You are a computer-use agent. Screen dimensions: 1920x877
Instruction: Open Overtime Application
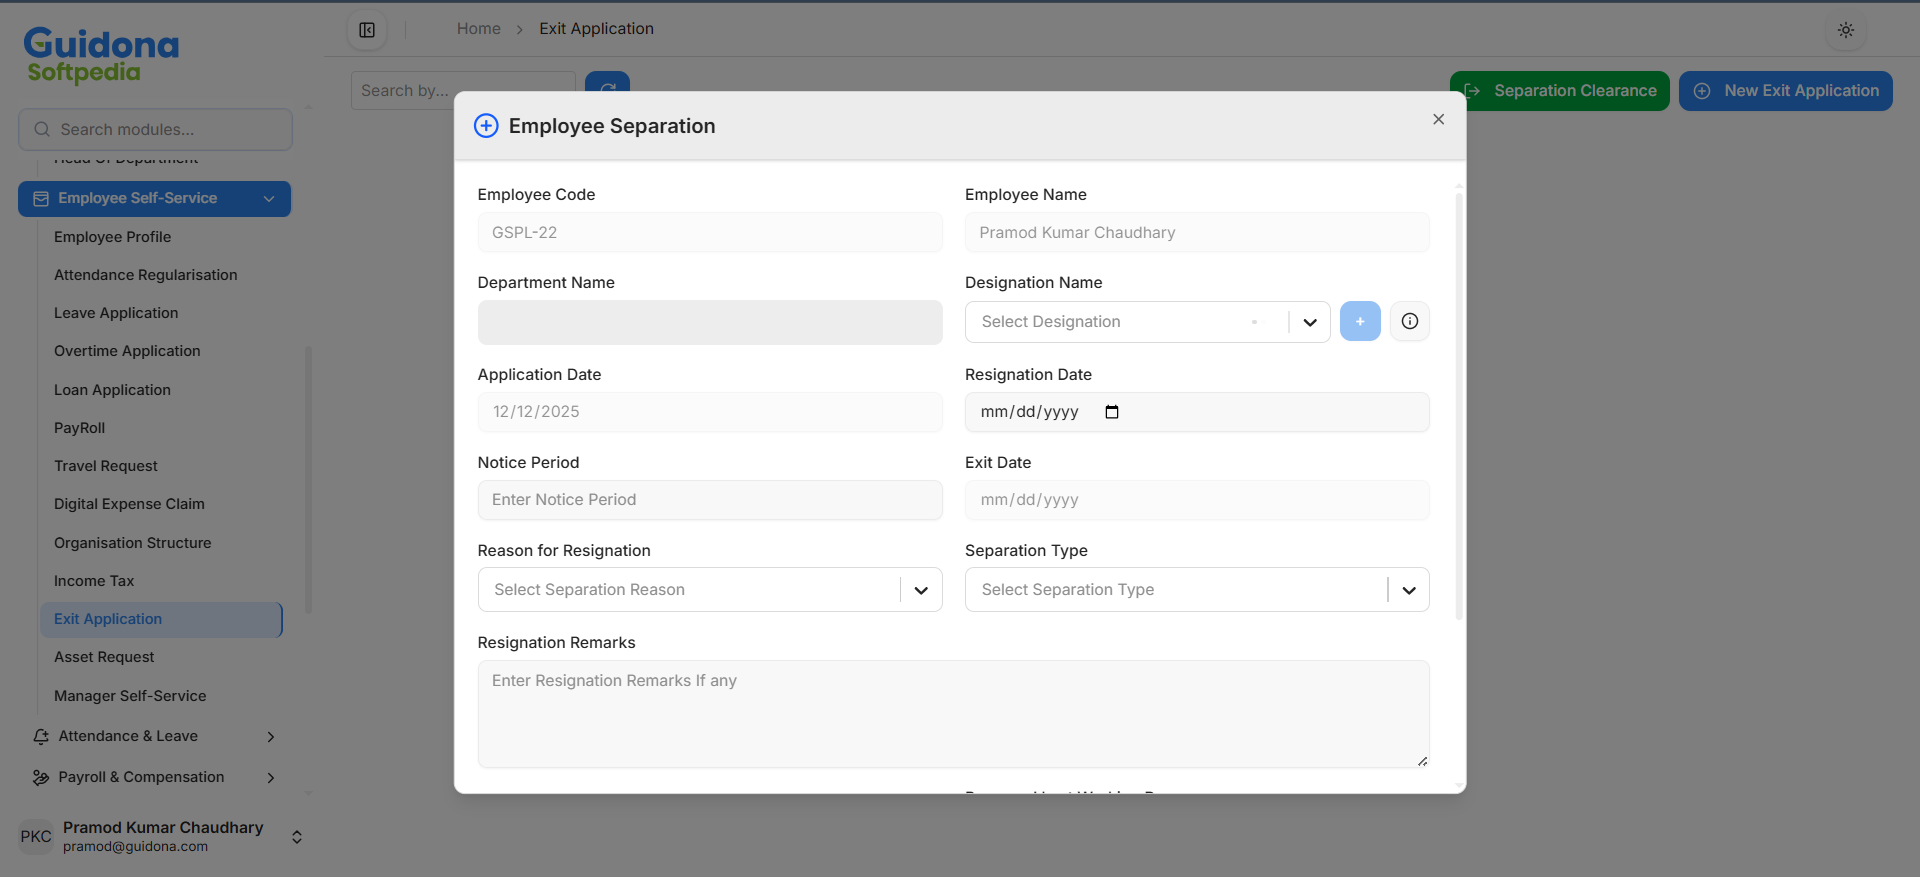(x=127, y=351)
